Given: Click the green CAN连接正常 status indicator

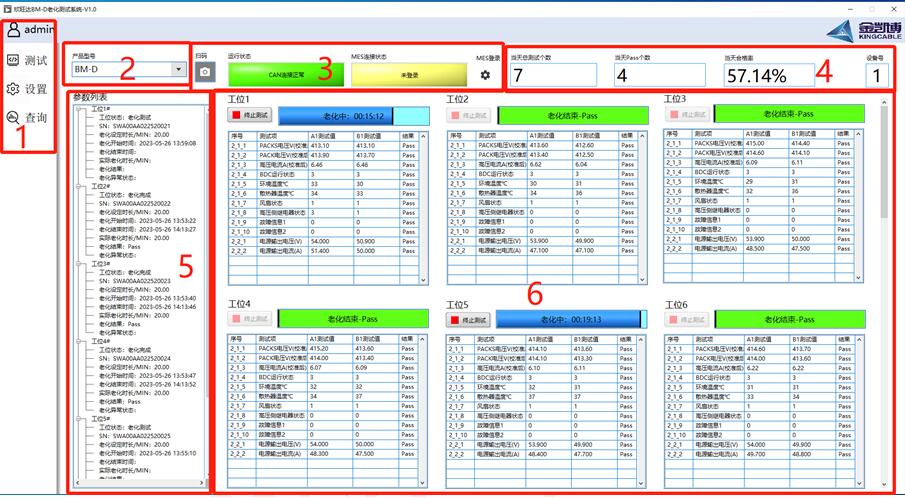Looking at the screenshot, I should pyautogui.click(x=282, y=73).
